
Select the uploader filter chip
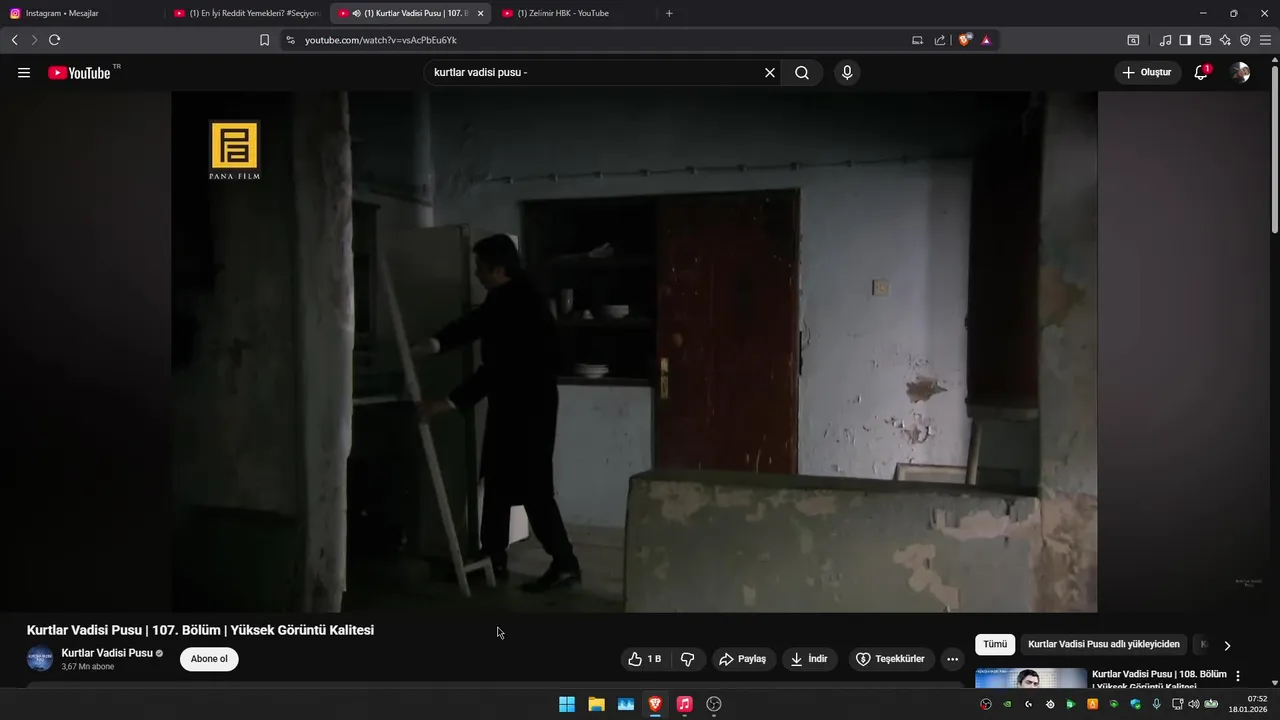tap(1104, 645)
